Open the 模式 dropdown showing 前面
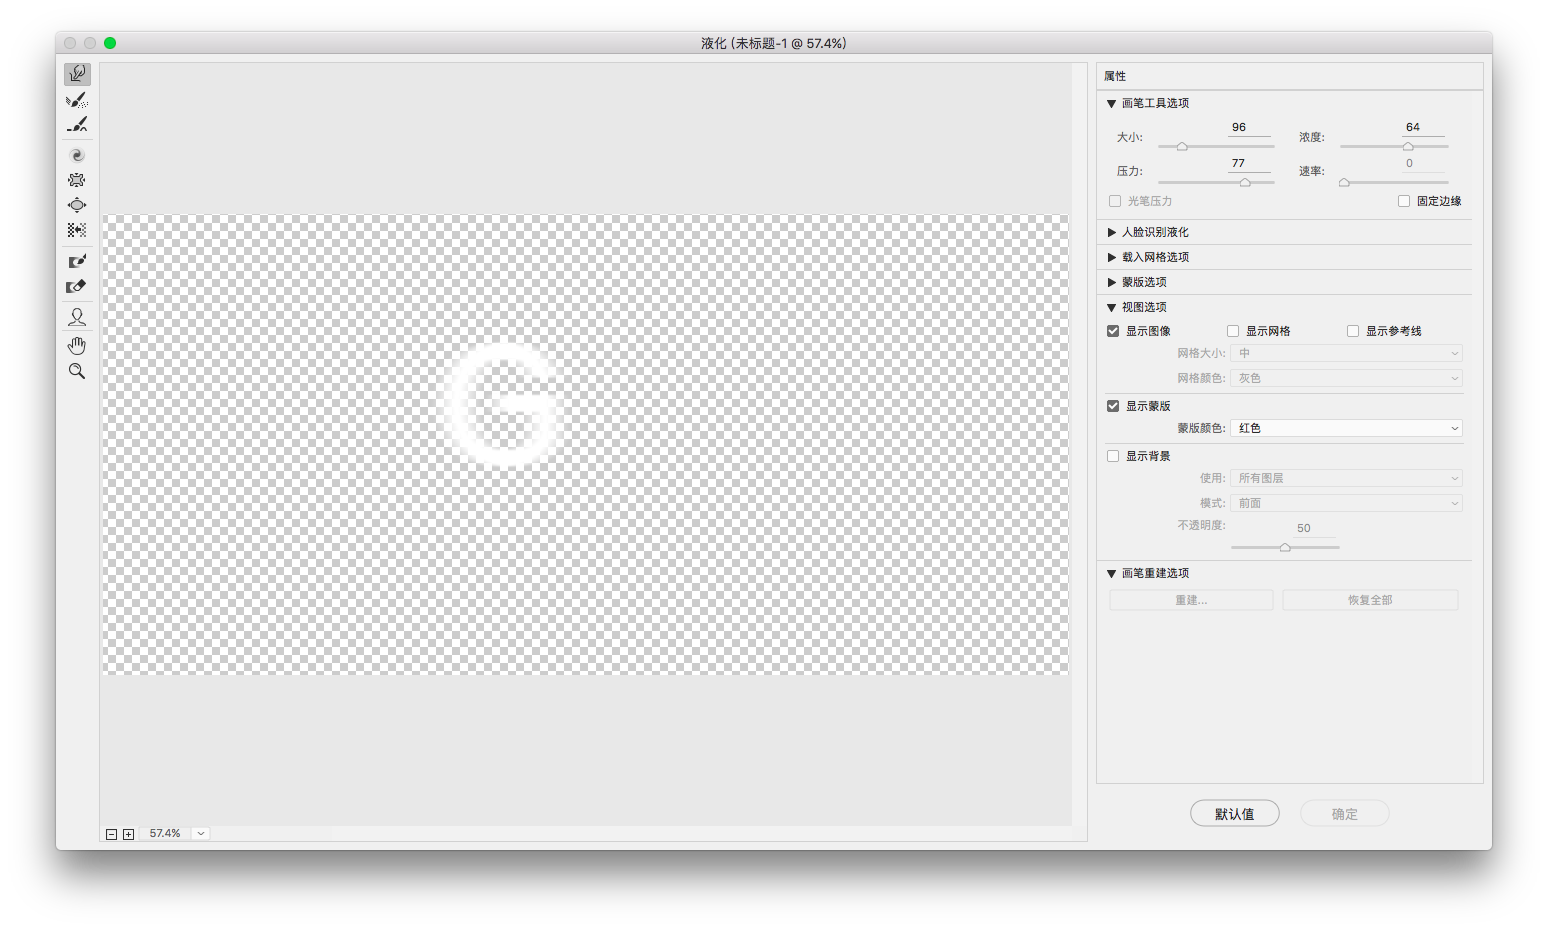Viewport: 1548px width, 930px height. (1346, 503)
